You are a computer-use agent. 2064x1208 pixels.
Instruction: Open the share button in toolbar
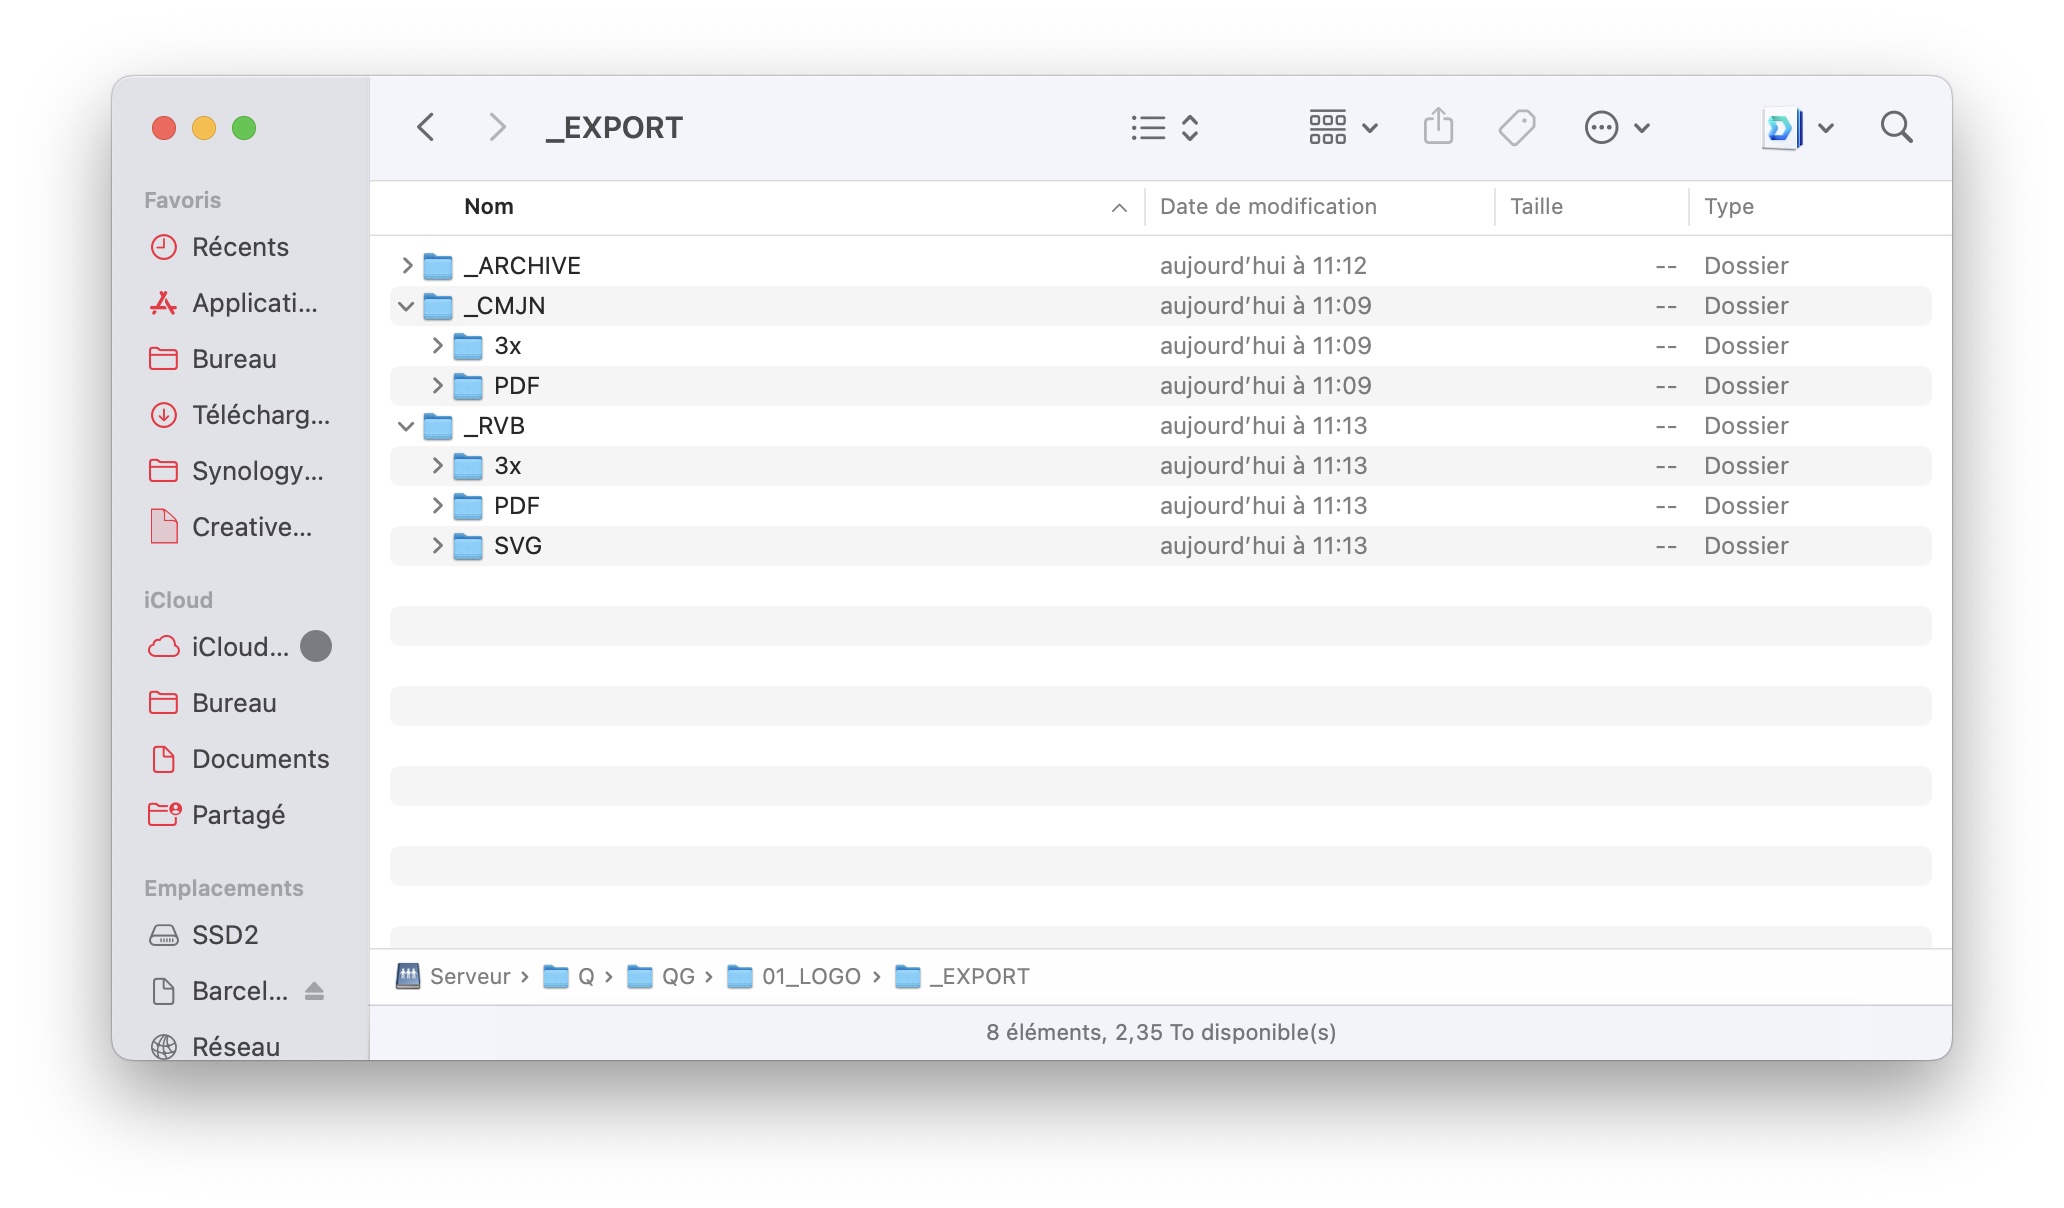point(1438,127)
